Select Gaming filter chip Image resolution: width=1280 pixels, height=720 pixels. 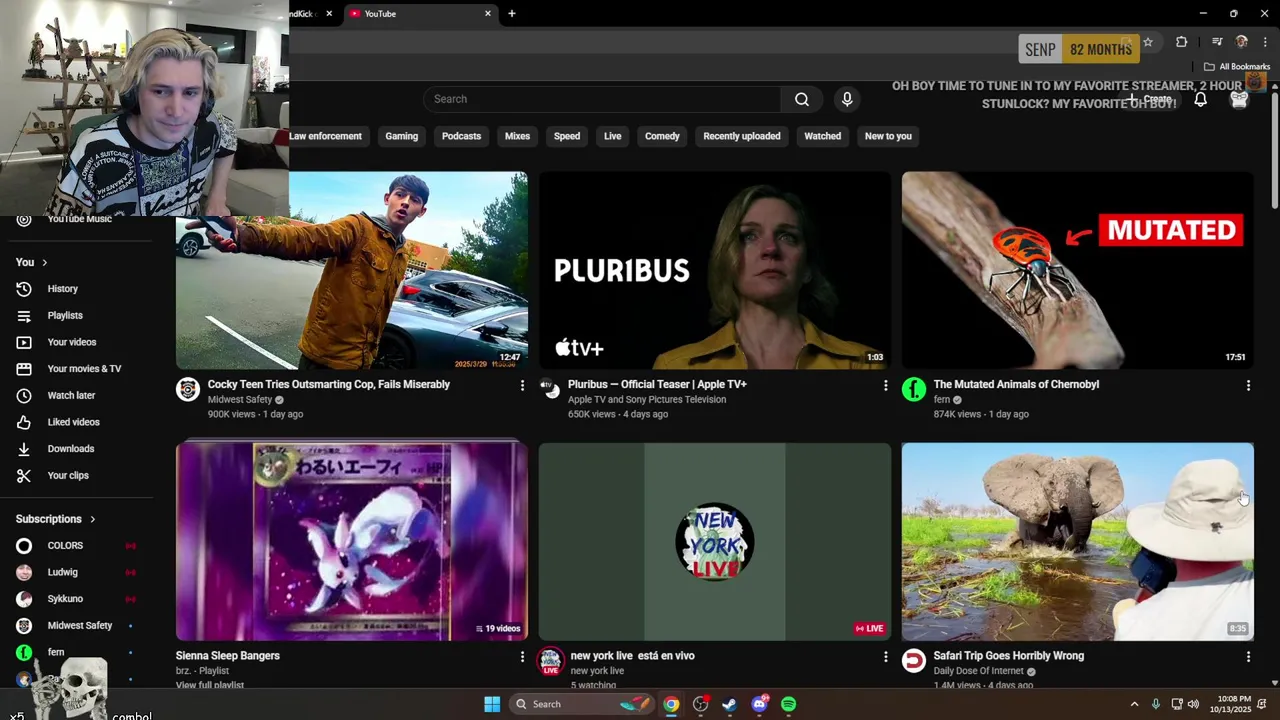(402, 136)
